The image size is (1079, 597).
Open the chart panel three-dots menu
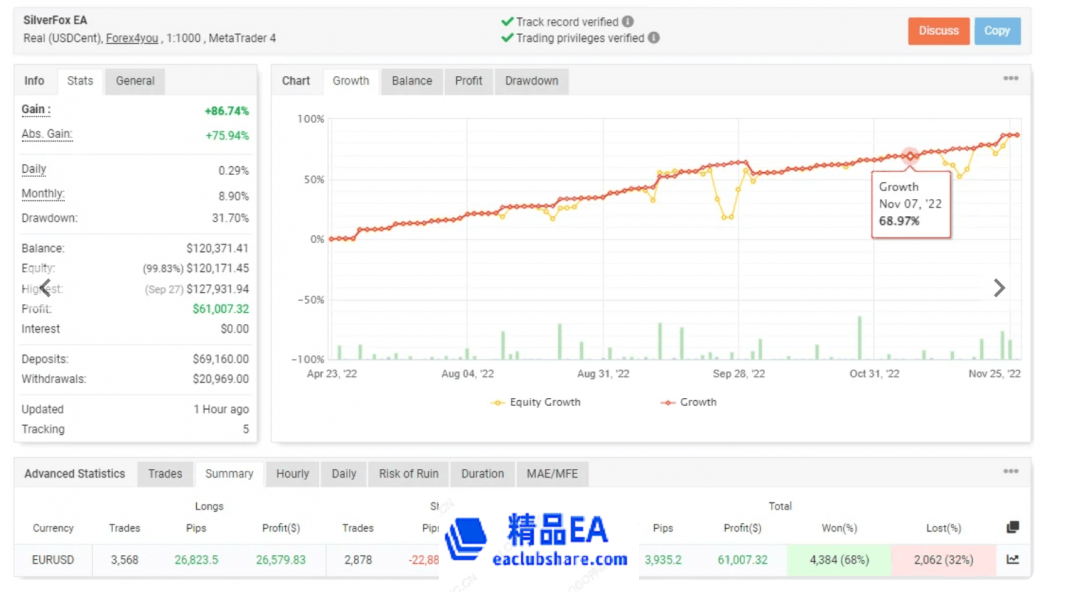pos(1011,79)
